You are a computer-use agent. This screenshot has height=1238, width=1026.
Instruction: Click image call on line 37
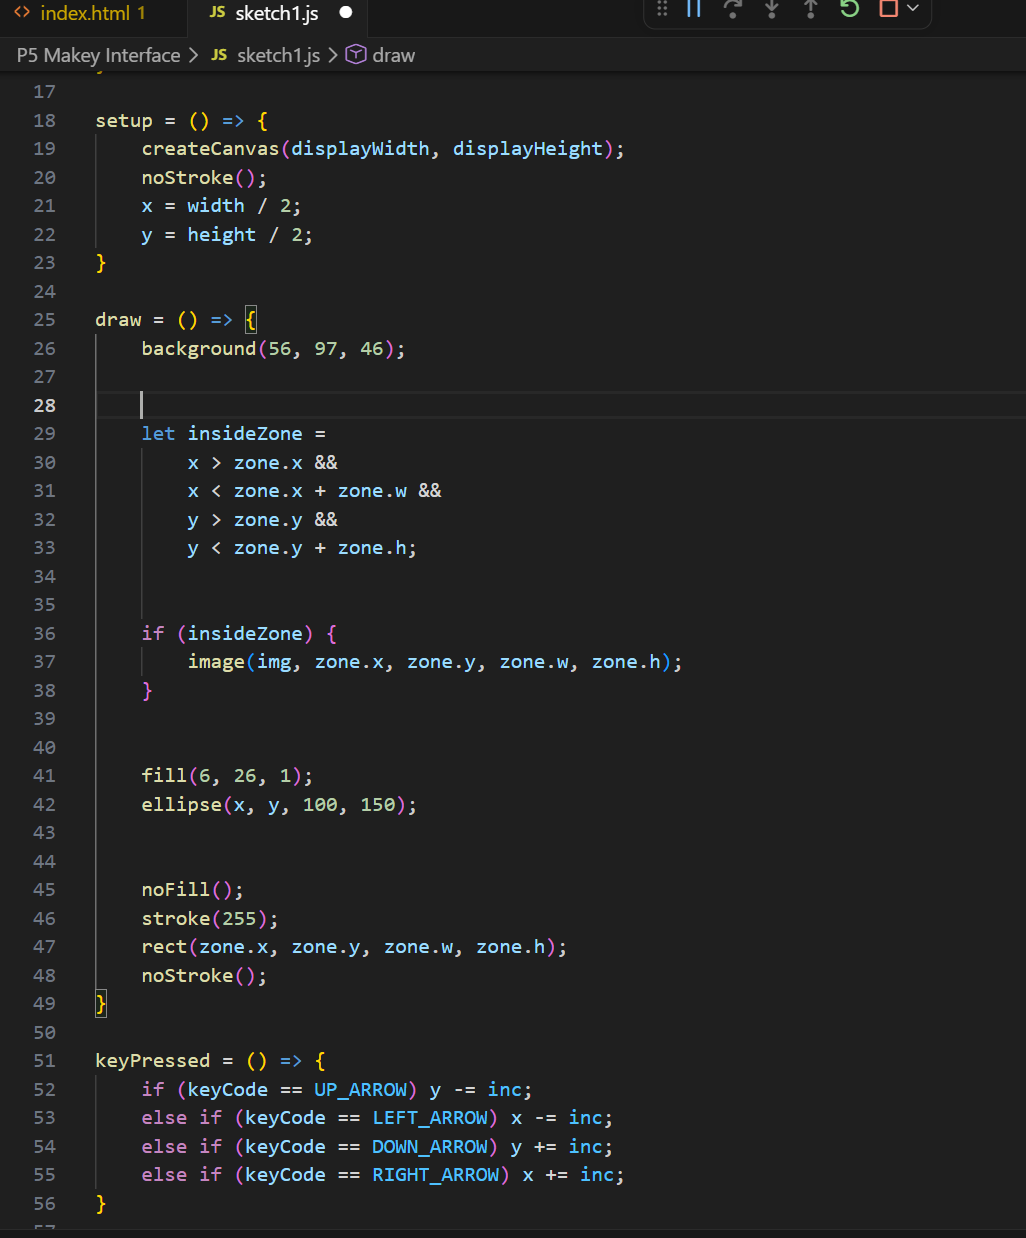[216, 662]
